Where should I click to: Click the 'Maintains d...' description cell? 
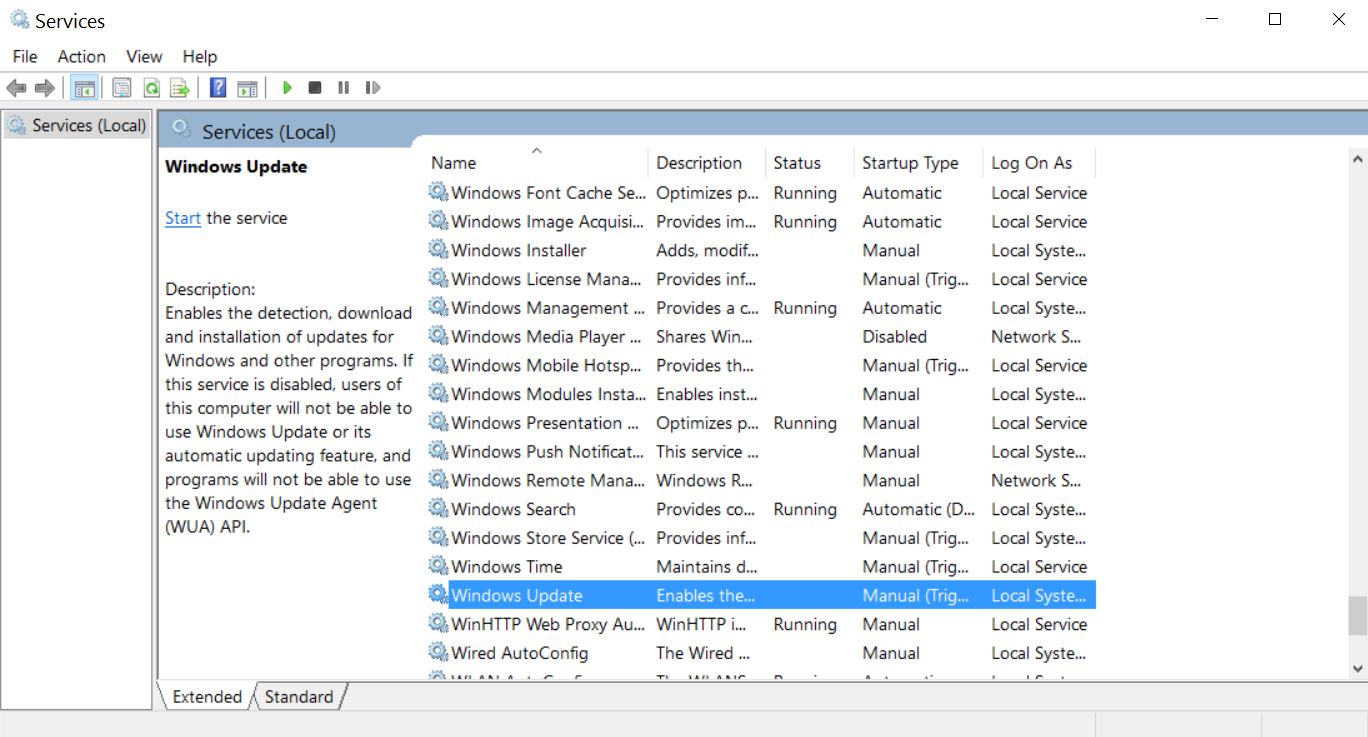pos(706,566)
